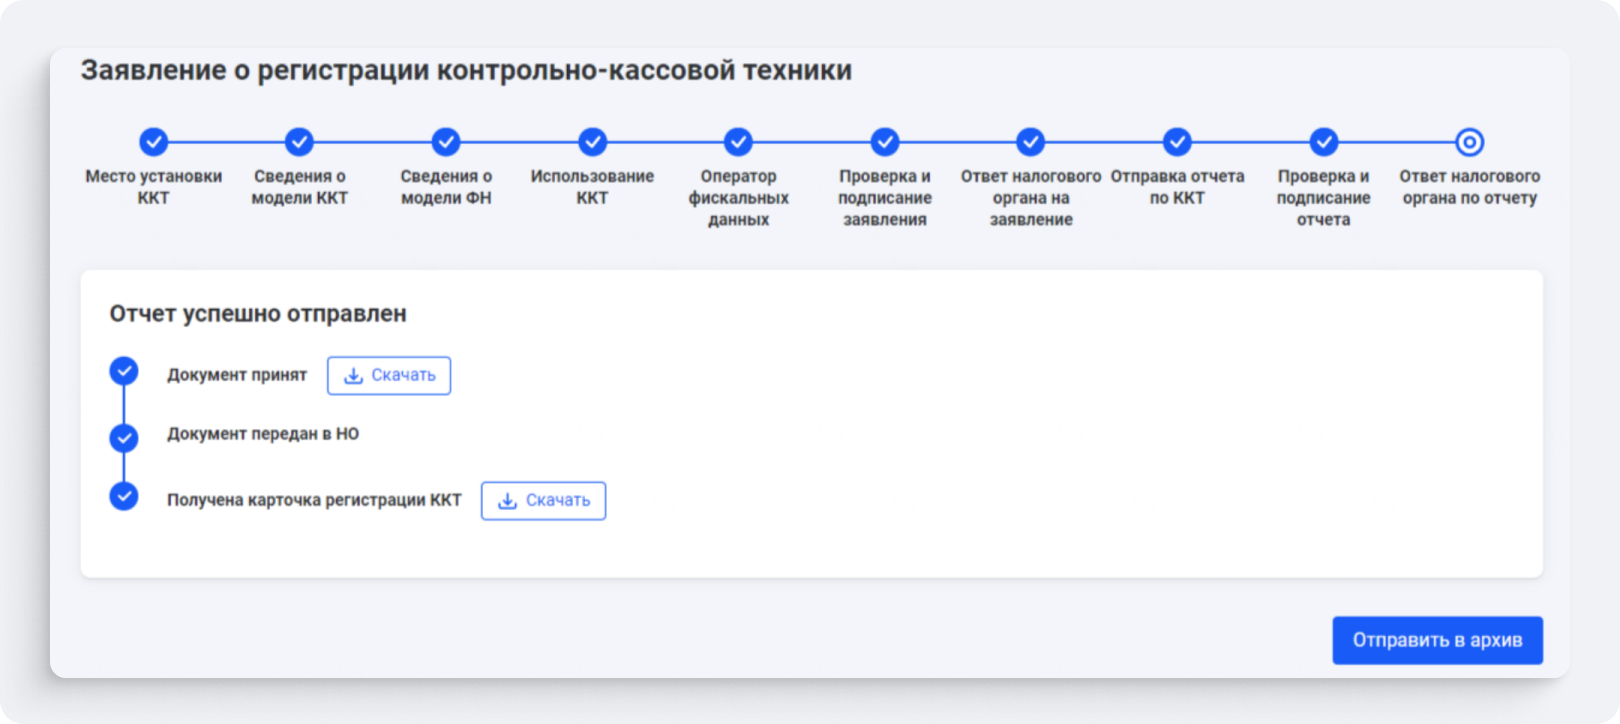Viewport: 1620px width, 724px height.
Task: Click the checkmark icon beside 'Документ принят'
Action: [x=124, y=372]
